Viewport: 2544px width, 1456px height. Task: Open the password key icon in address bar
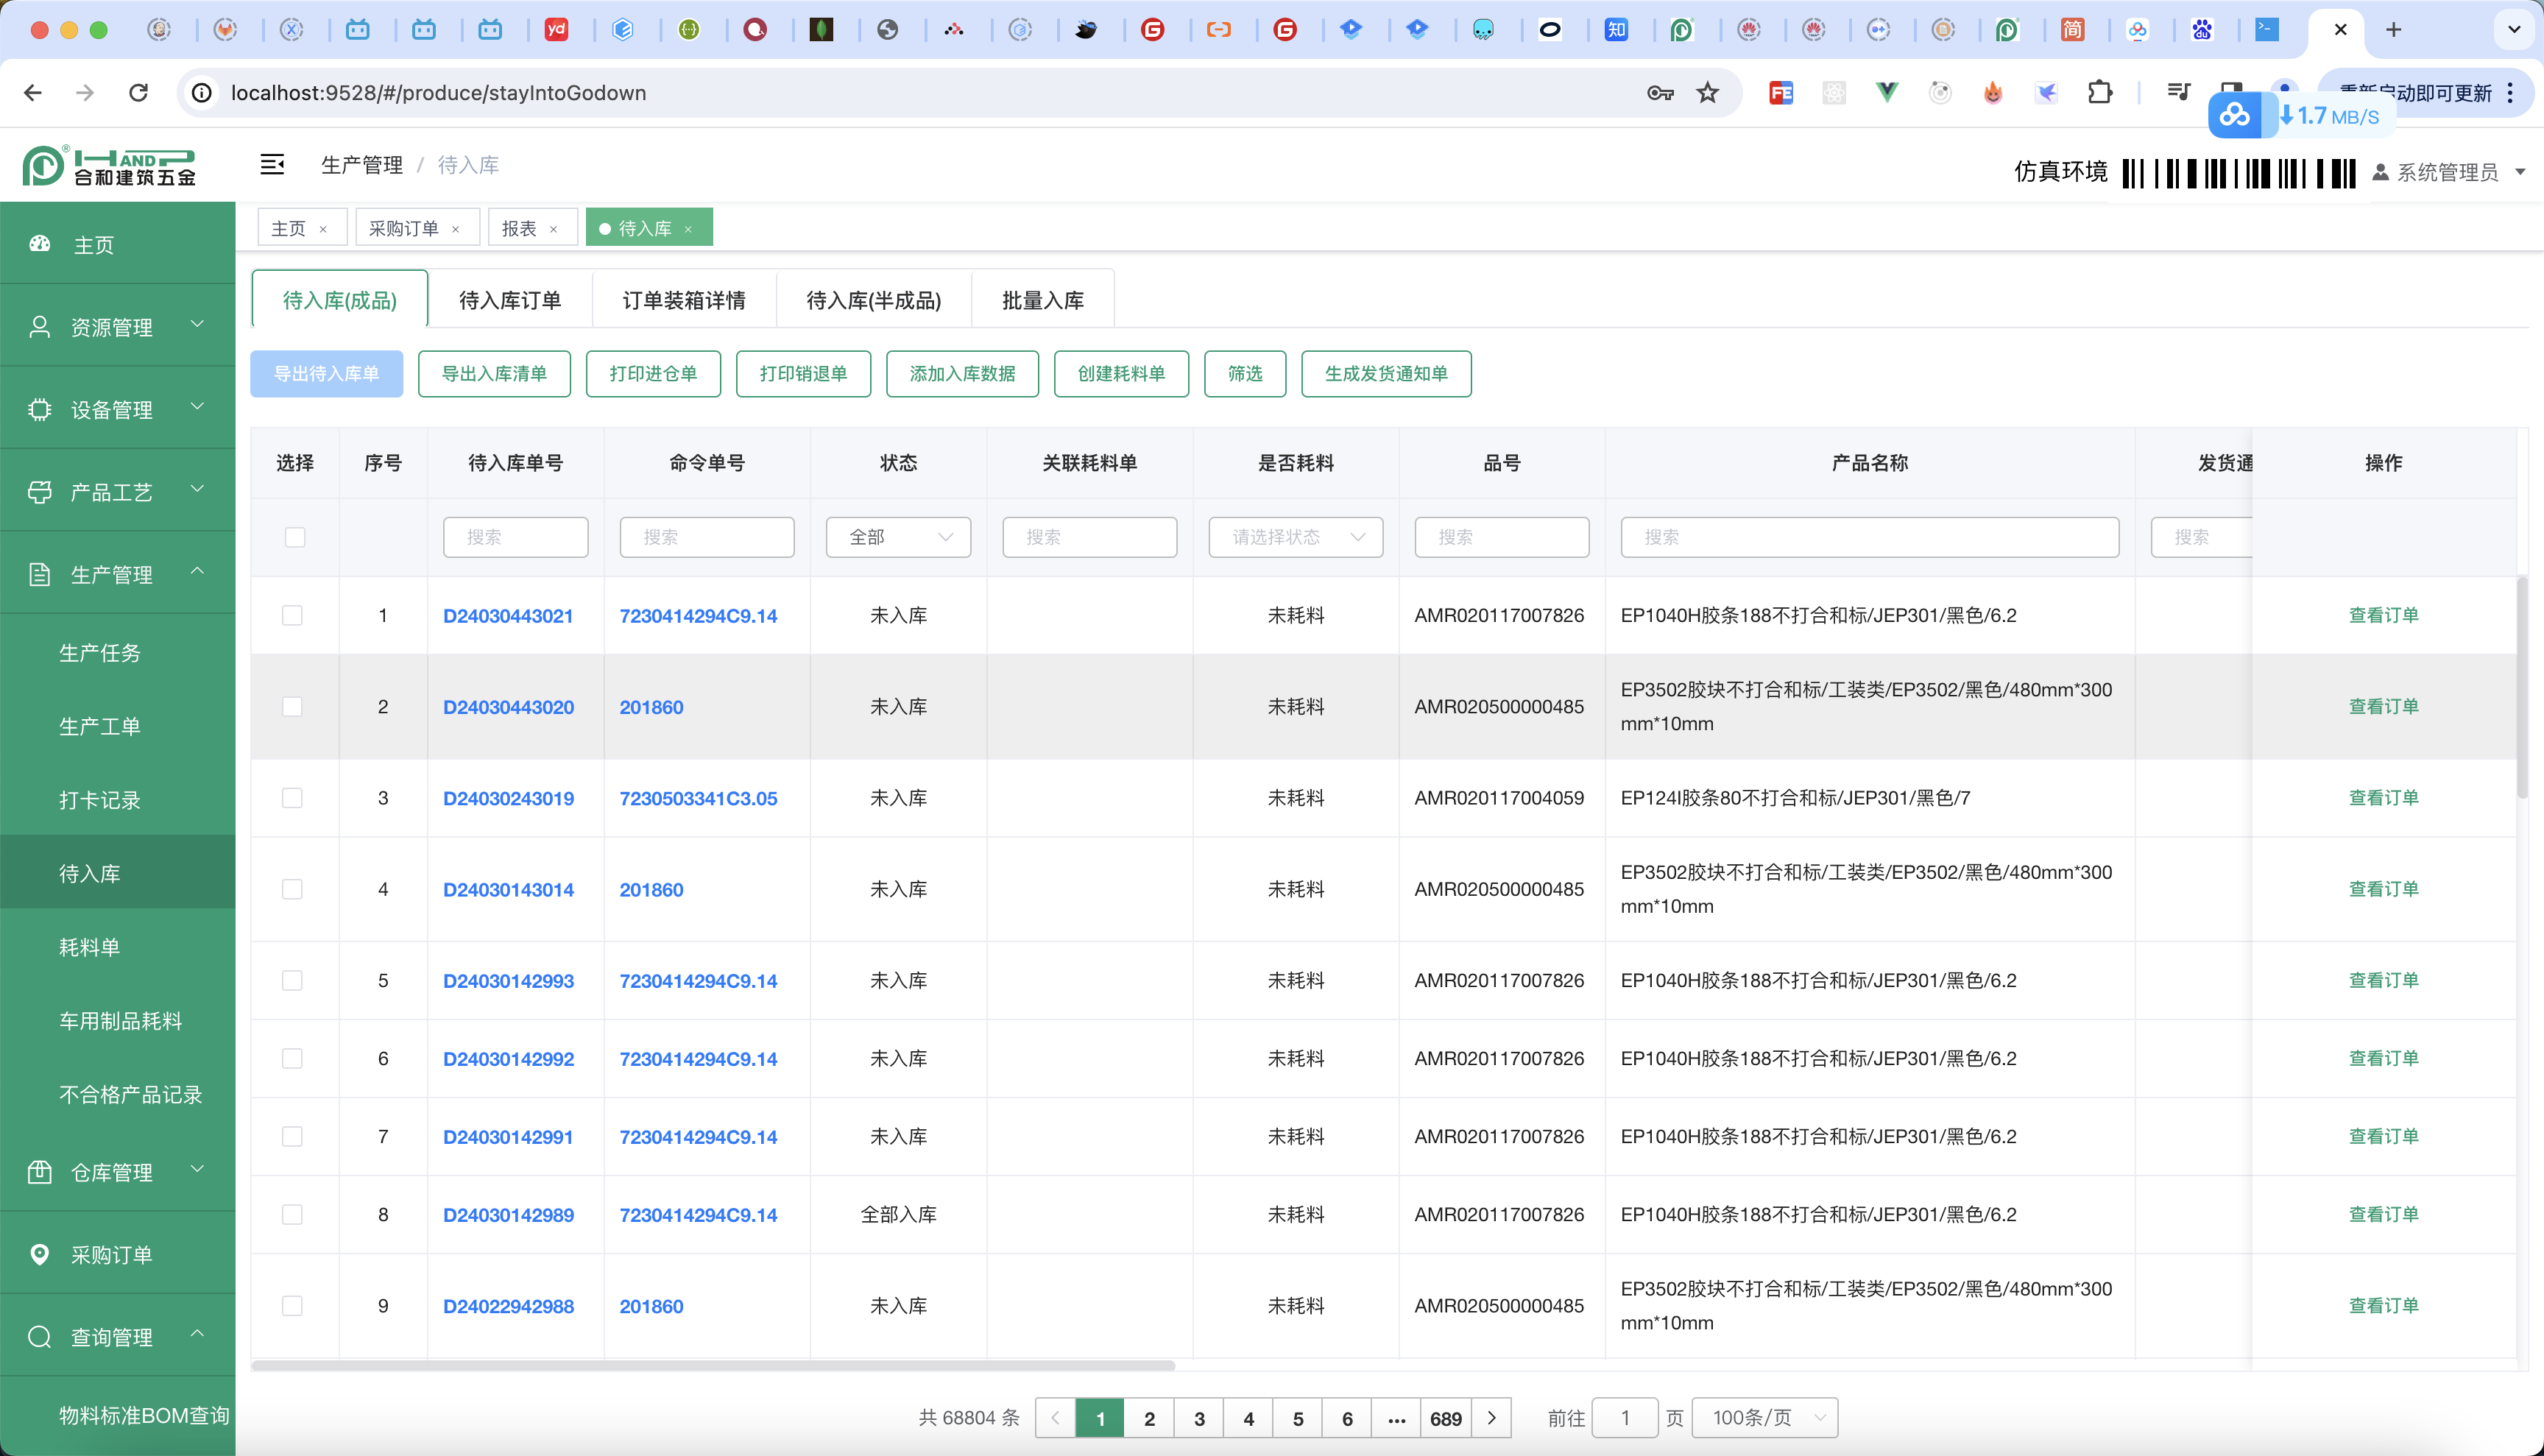point(1660,93)
